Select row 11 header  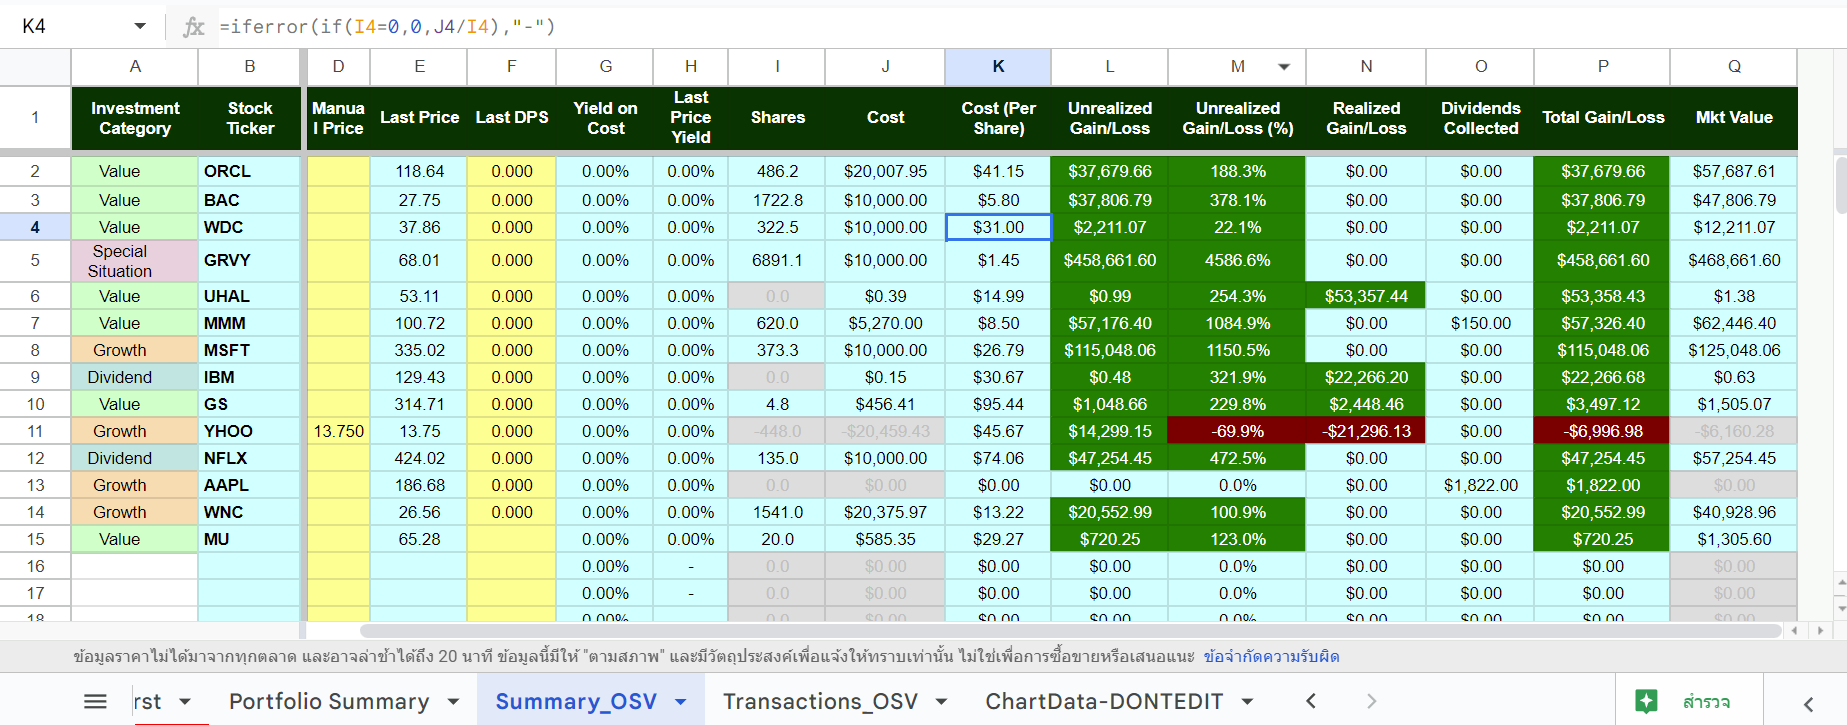pos(35,431)
